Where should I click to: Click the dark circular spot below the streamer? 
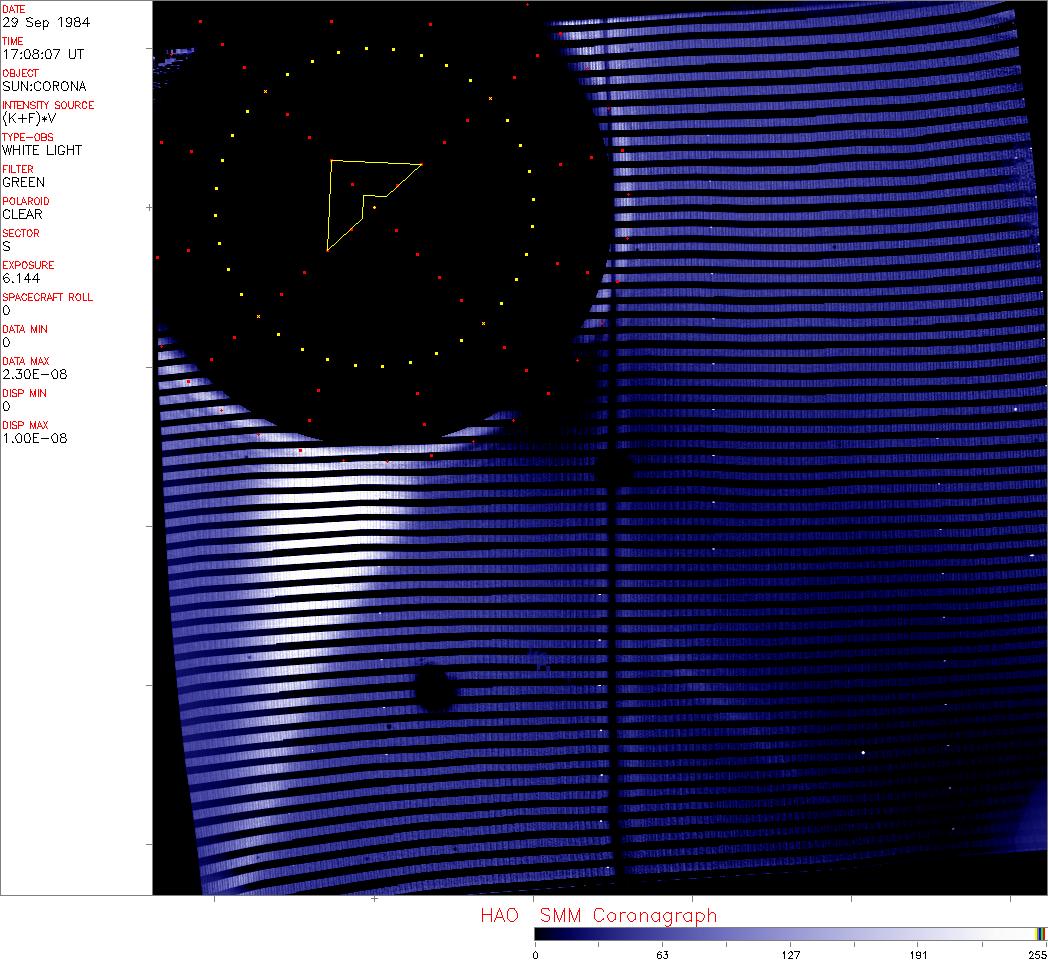coord(434,689)
